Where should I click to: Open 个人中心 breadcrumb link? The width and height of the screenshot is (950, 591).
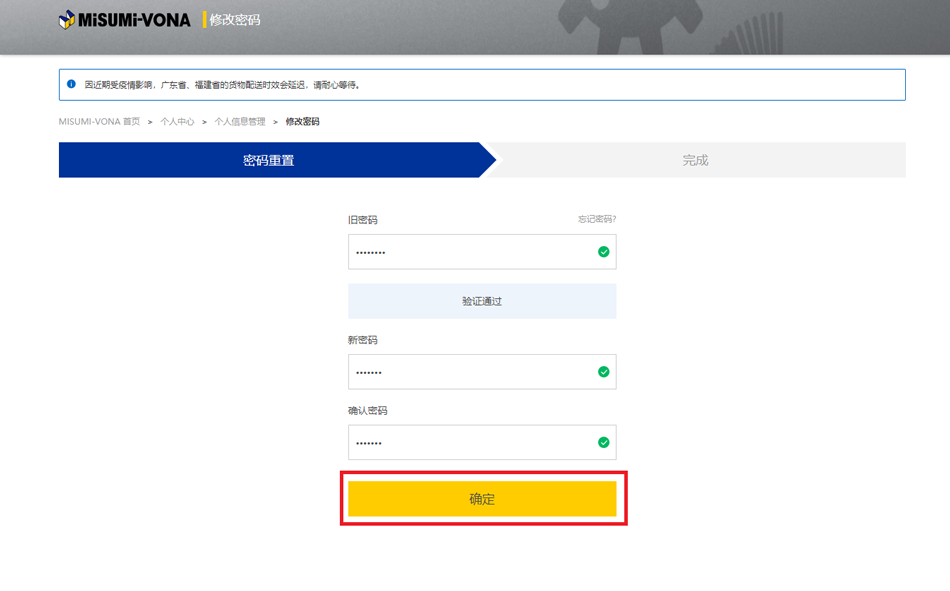coord(177,122)
